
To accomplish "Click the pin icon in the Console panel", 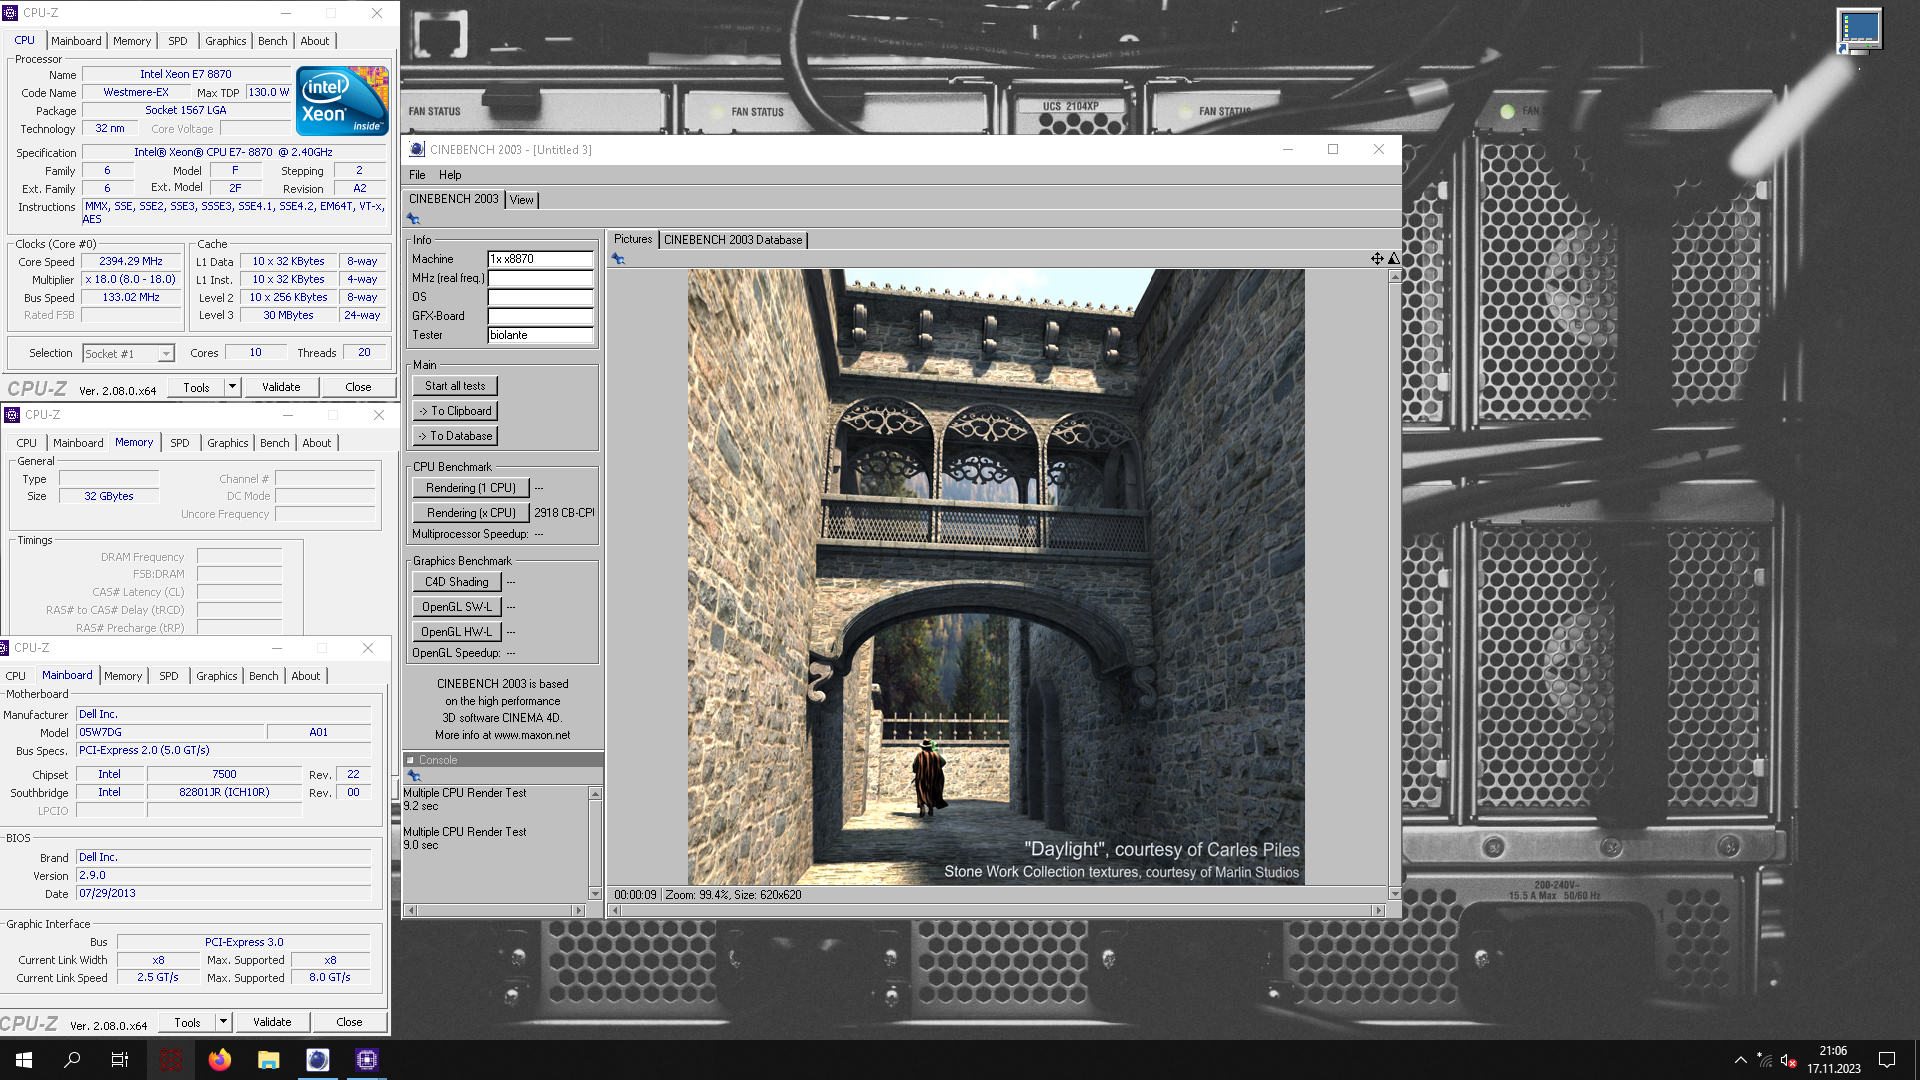I will [414, 776].
